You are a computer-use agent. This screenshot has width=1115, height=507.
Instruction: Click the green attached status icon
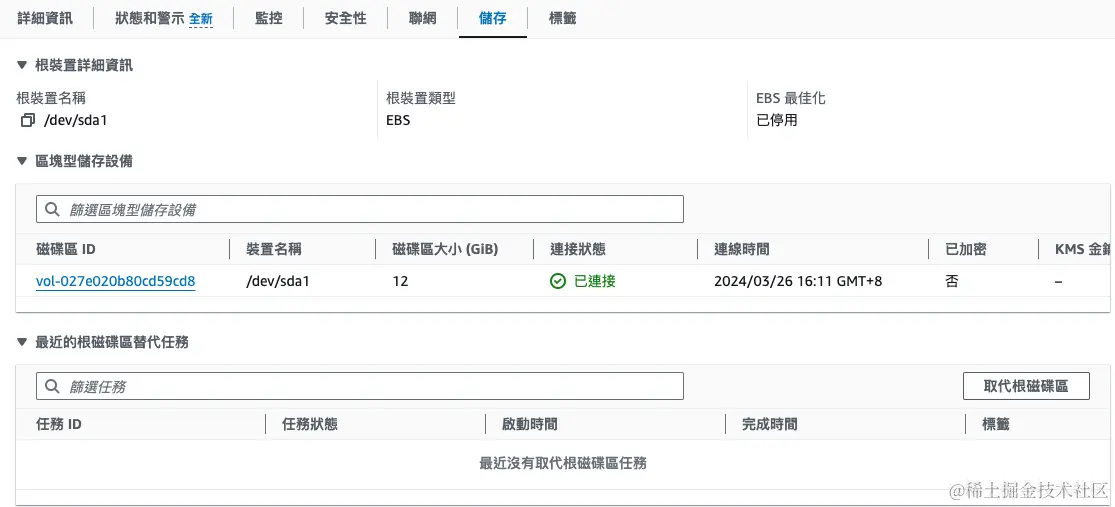point(558,282)
